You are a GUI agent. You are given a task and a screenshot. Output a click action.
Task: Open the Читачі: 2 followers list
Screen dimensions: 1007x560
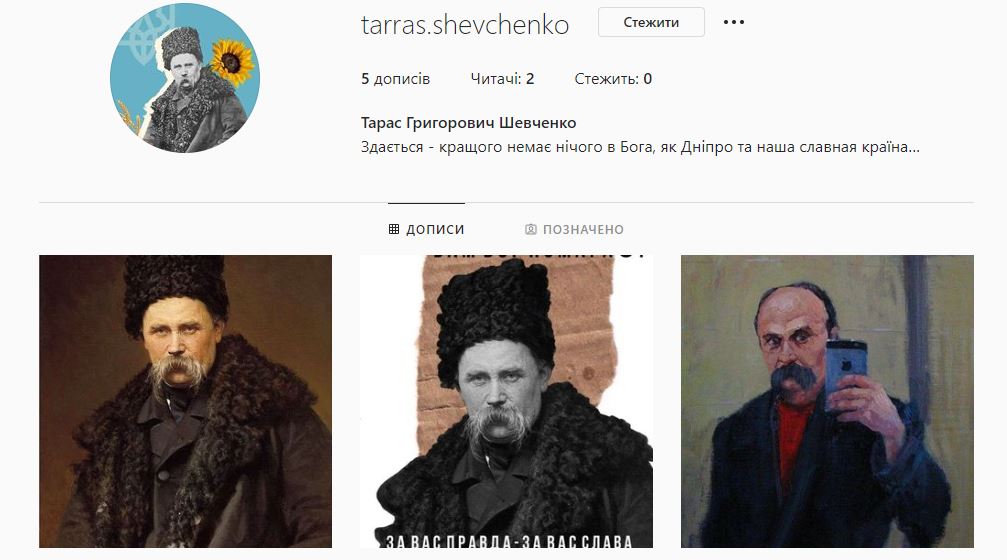coord(502,79)
